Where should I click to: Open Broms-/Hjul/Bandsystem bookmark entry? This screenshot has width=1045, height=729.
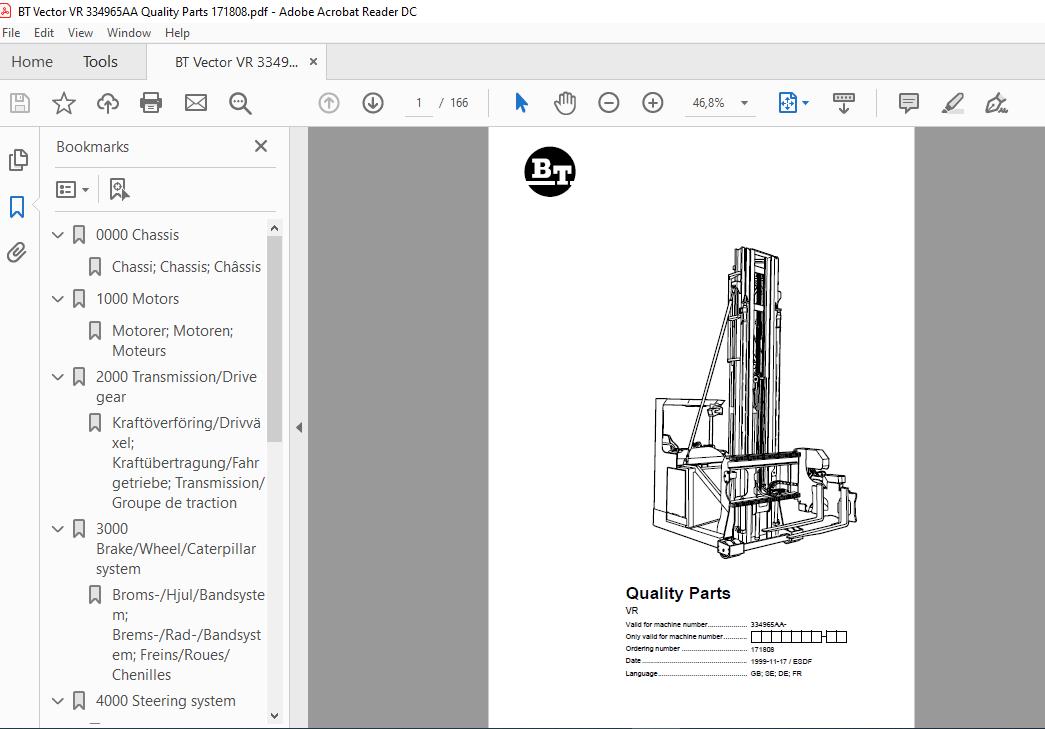189,634
